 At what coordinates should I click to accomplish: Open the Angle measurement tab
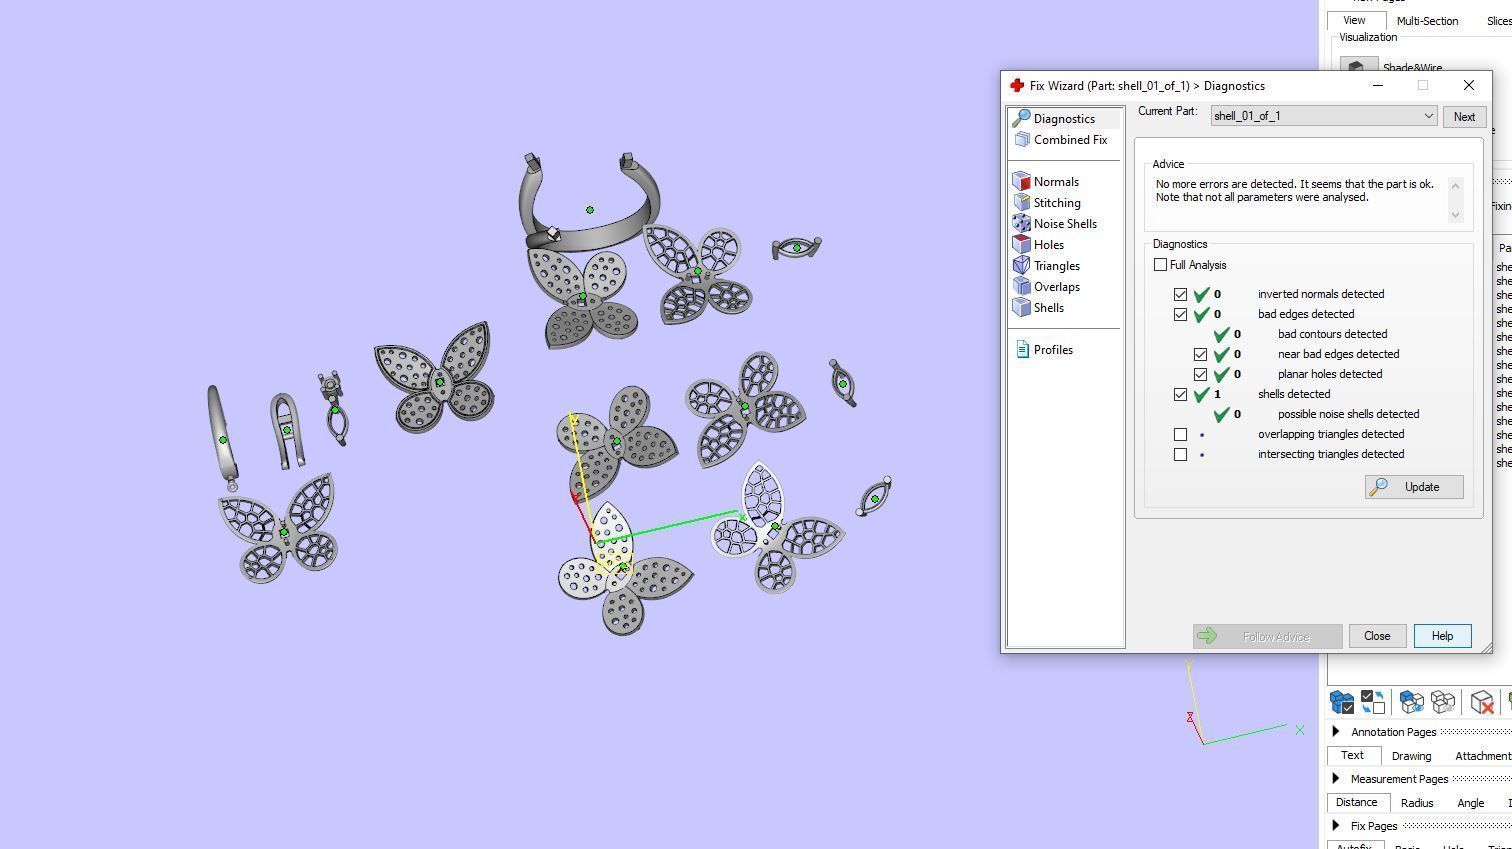(1470, 803)
